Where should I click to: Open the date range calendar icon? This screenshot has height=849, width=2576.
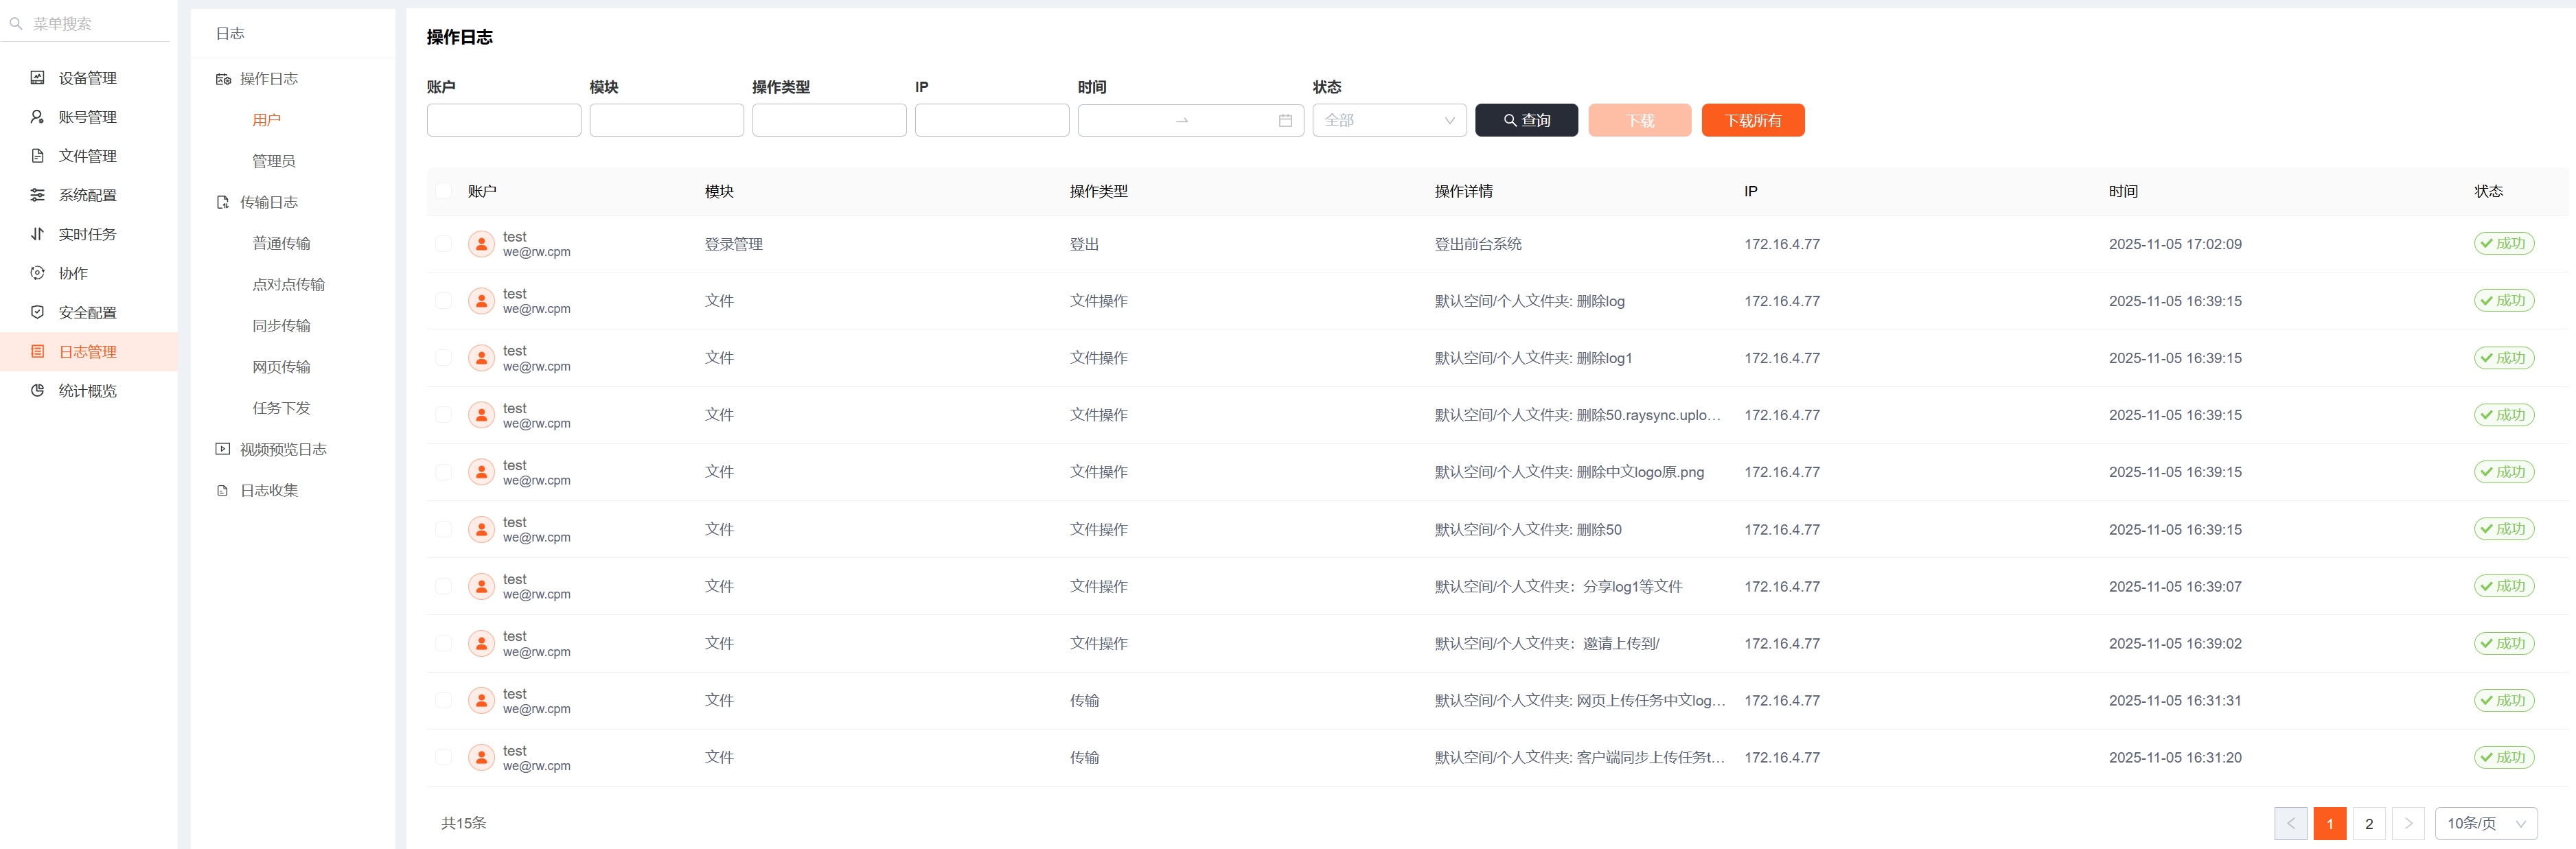(x=1285, y=121)
